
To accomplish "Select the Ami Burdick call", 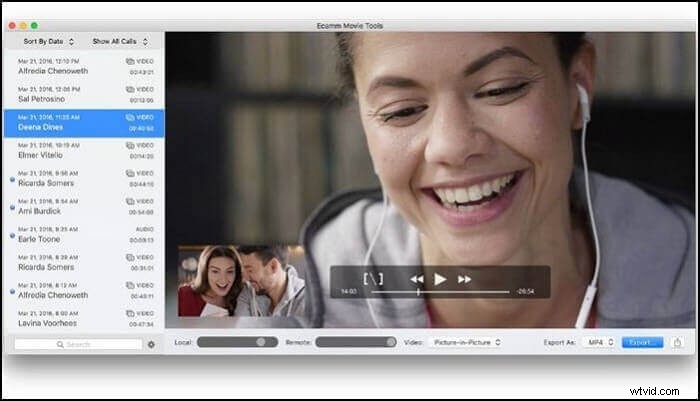I will click(x=84, y=207).
